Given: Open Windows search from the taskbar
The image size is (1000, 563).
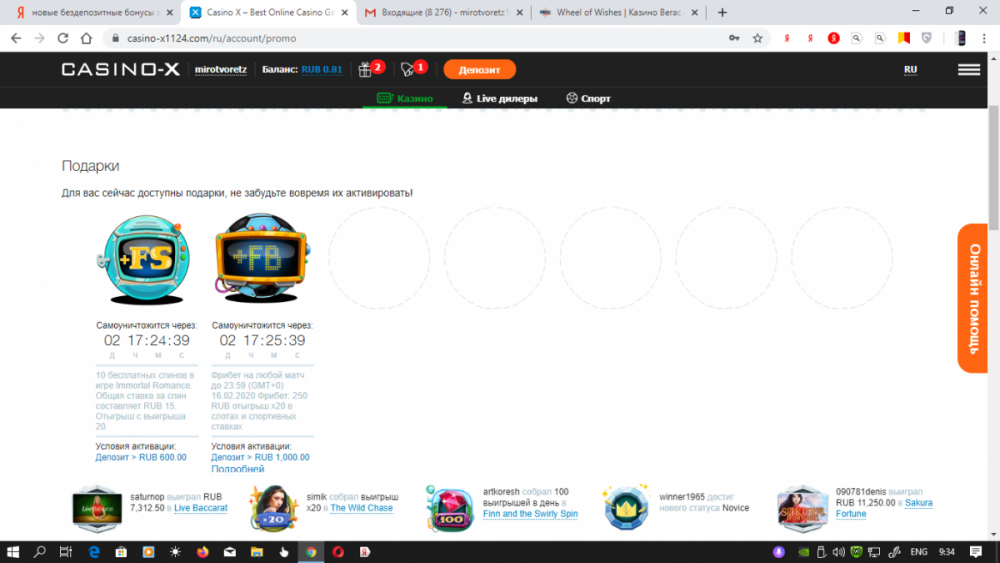Looking at the screenshot, I should (x=40, y=551).
